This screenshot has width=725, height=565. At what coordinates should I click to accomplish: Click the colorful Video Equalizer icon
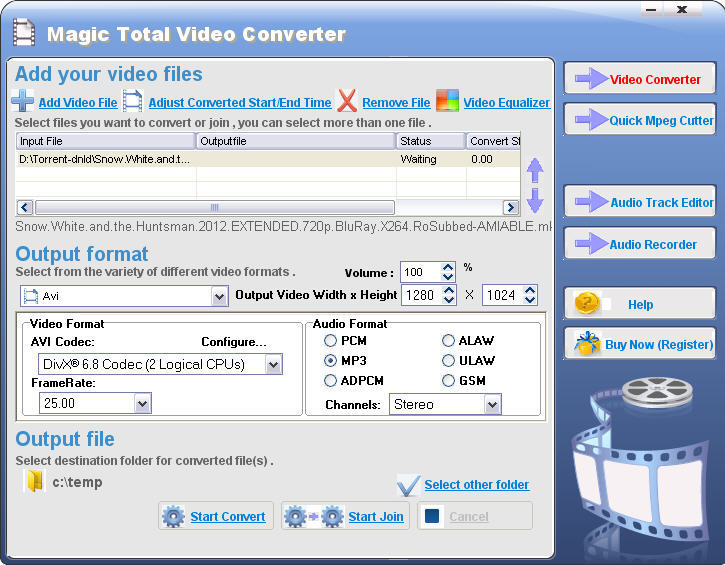tap(447, 100)
